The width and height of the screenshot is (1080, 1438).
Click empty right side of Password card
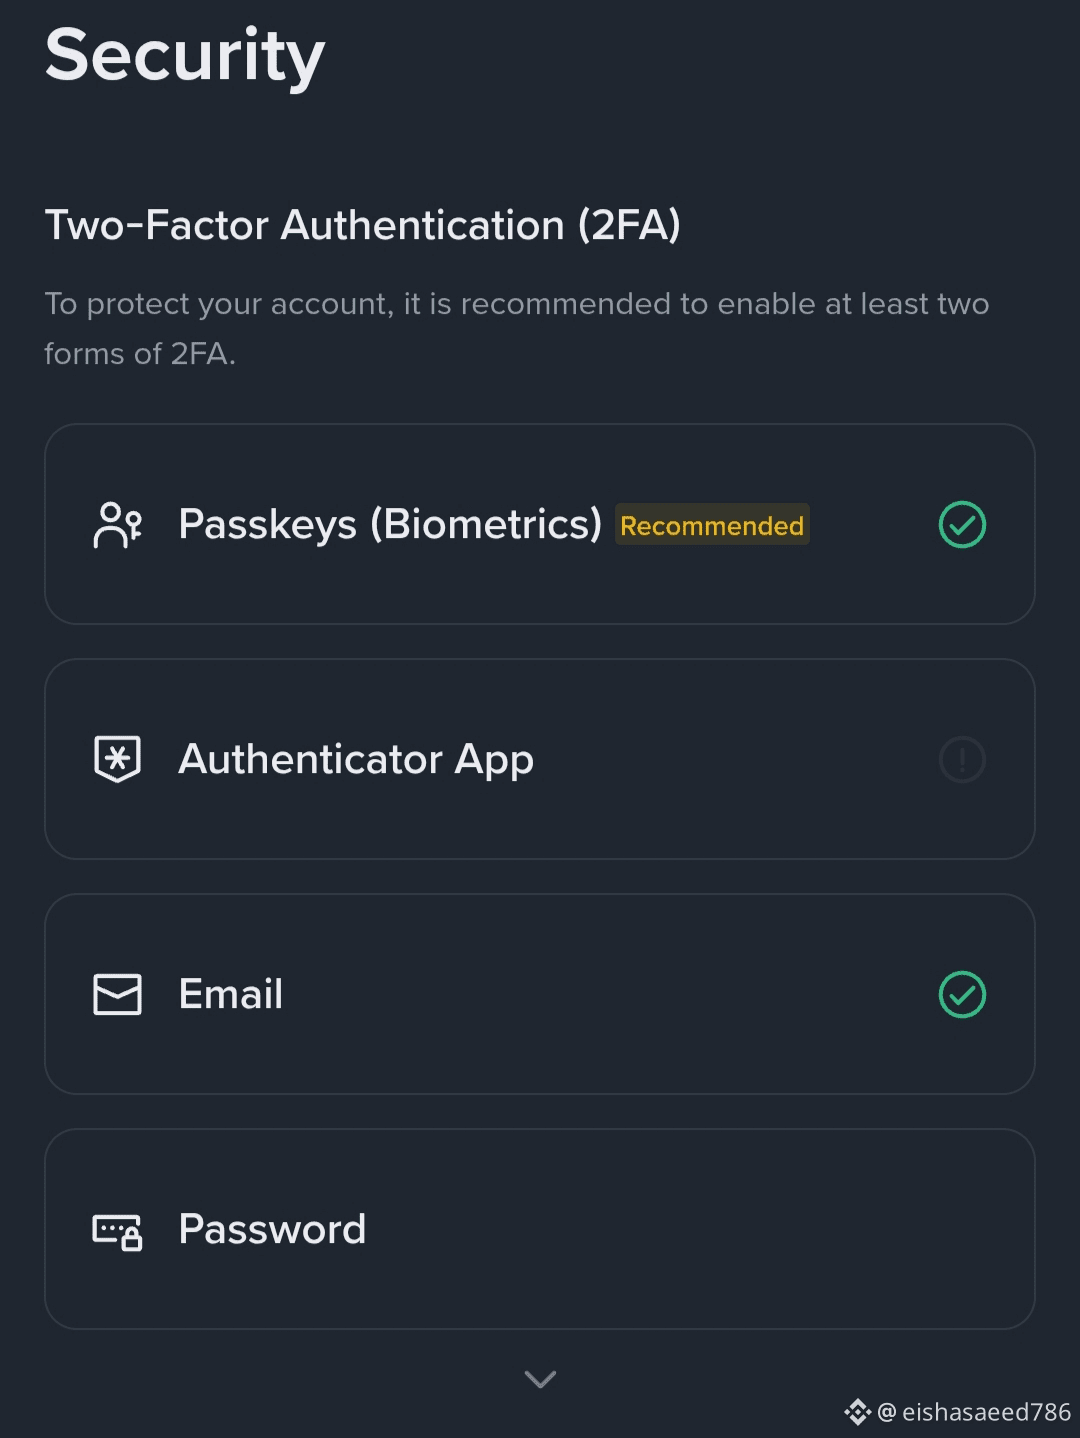[x=800, y=1229]
